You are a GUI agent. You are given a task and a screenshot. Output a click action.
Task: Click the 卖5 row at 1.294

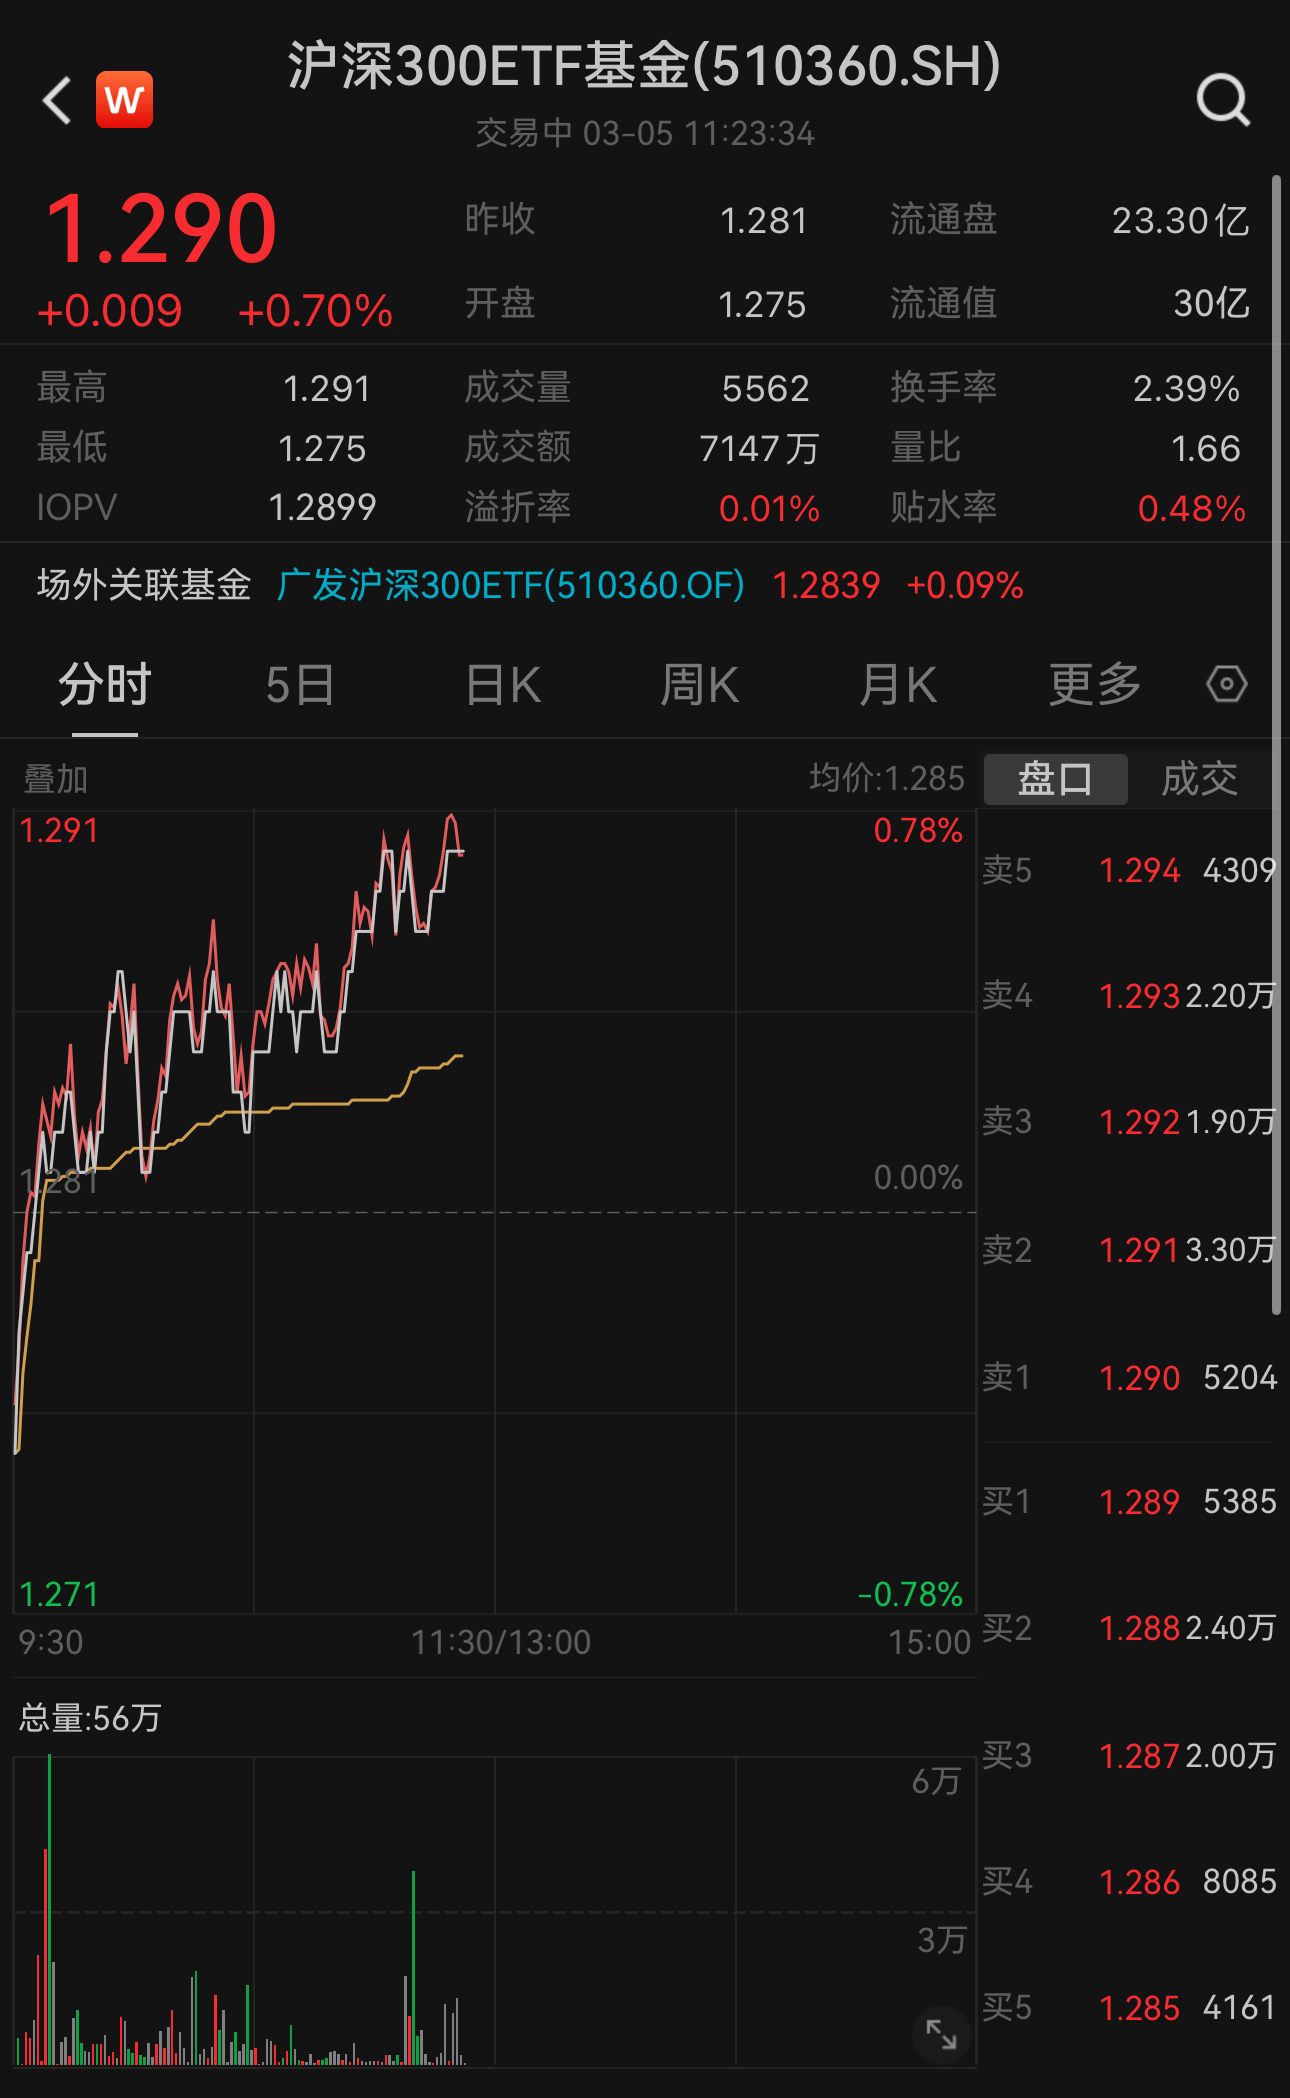coord(1129,870)
